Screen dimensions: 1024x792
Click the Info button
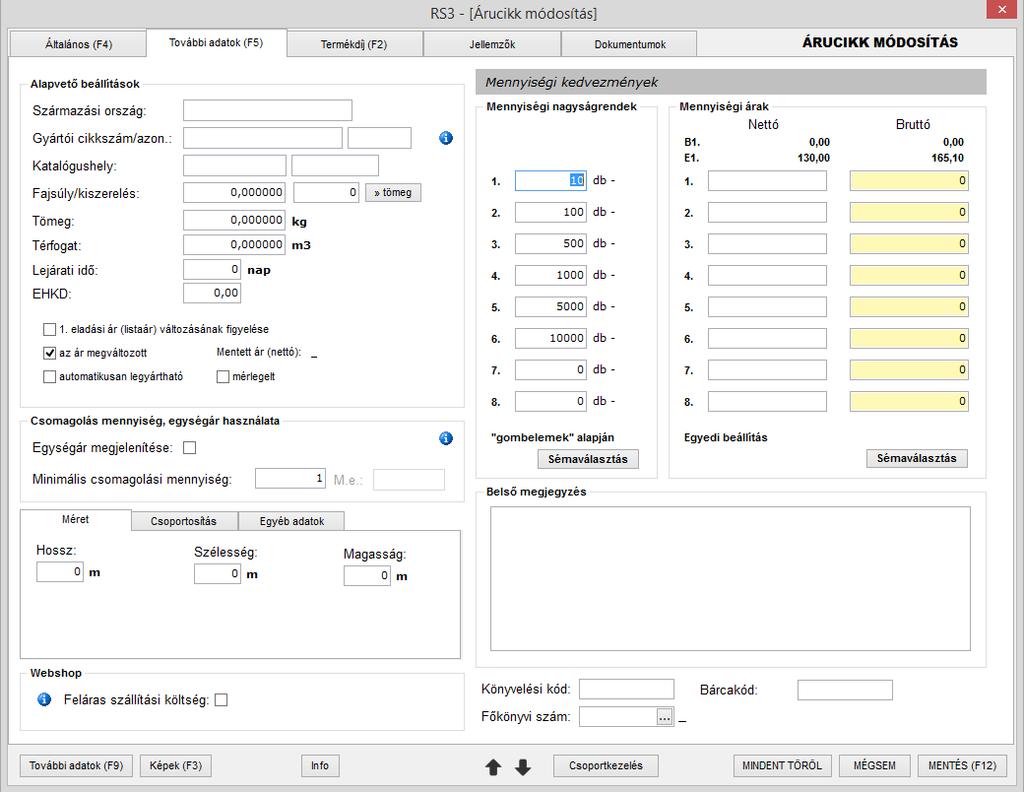tap(320, 765)
